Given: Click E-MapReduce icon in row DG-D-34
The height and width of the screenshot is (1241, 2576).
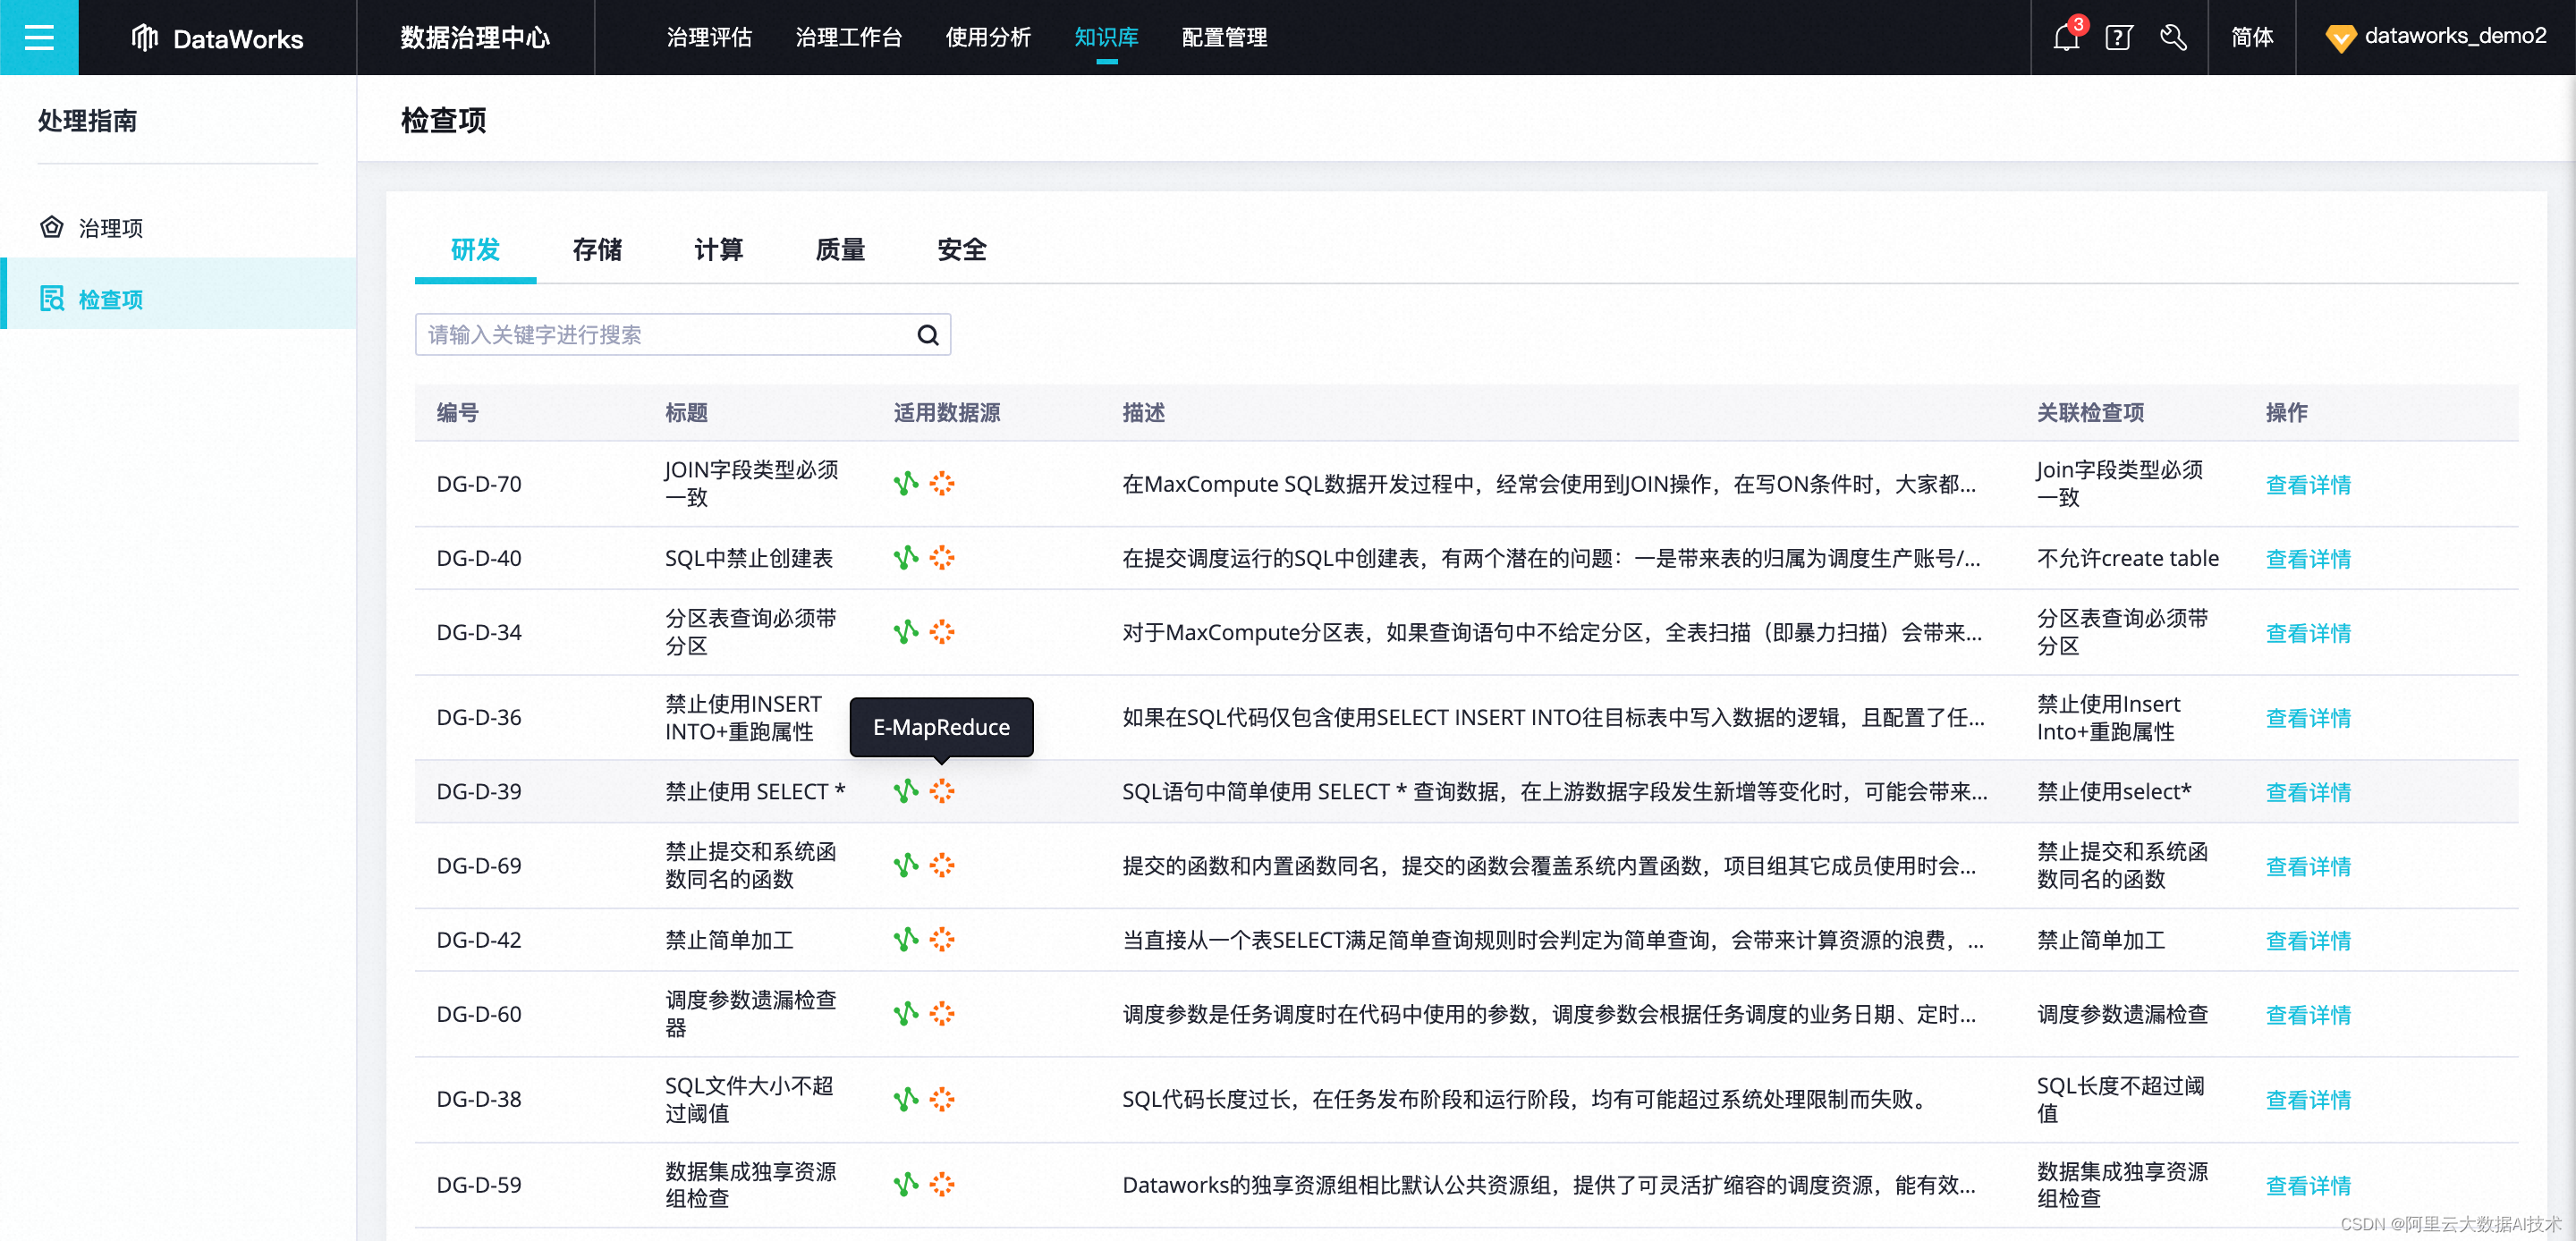Looking at the screenshot, I should point(942,632).
